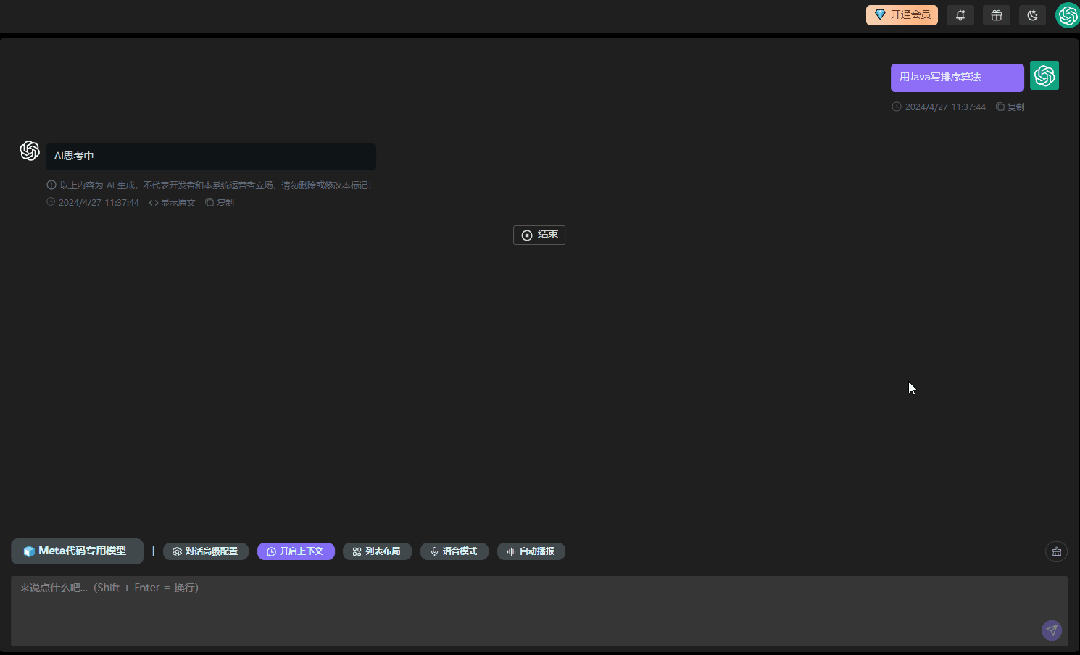1080x655 pixels.
Task: Click the 开通会员 membership button
Action: pyautogui.click(x=902, y=14)
